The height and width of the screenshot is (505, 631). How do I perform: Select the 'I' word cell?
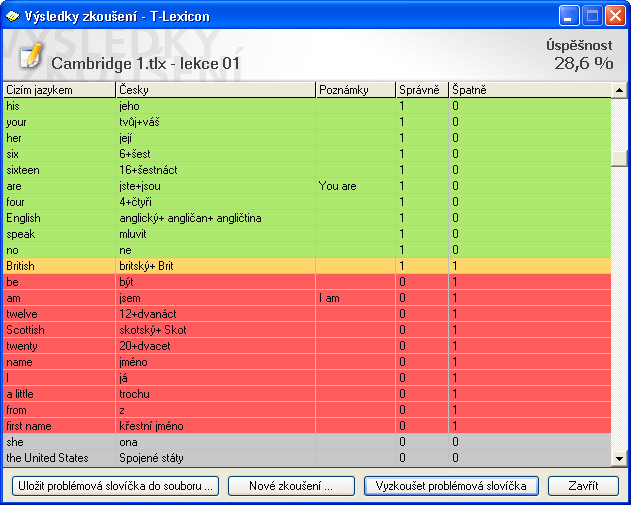pyautogui.click(x=60, y=378)
